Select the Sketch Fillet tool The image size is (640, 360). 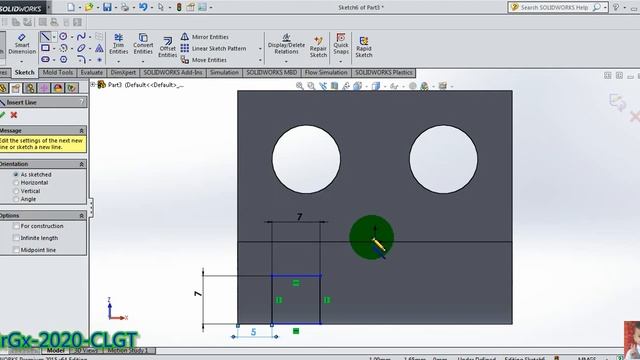(81, 60)
